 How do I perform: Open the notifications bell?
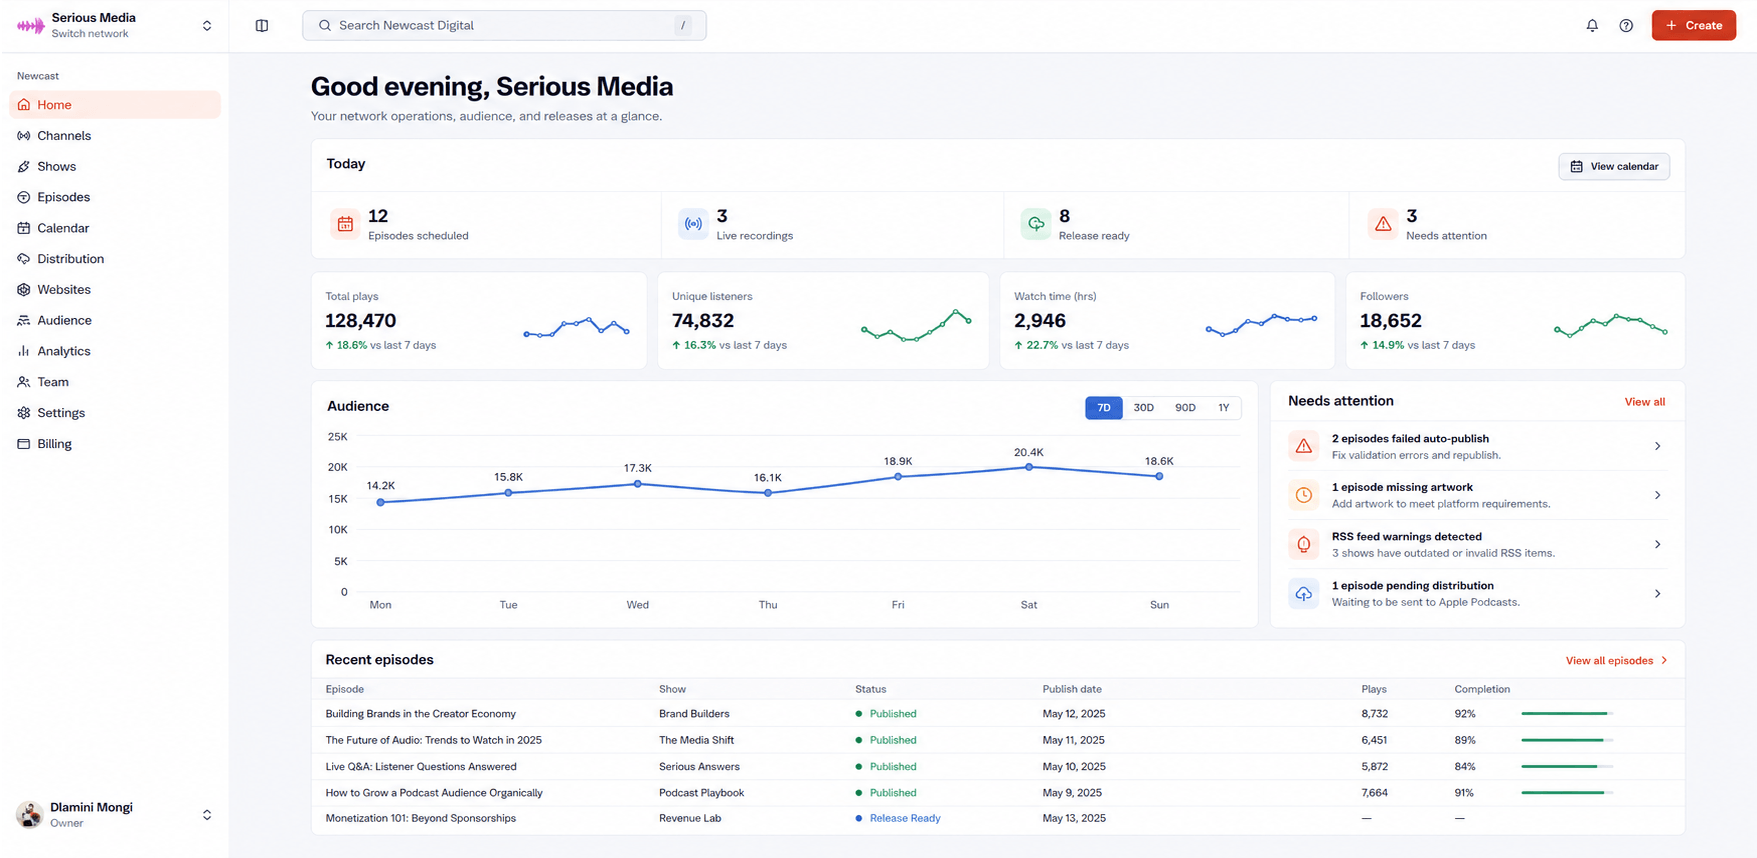pos(1592,25)
